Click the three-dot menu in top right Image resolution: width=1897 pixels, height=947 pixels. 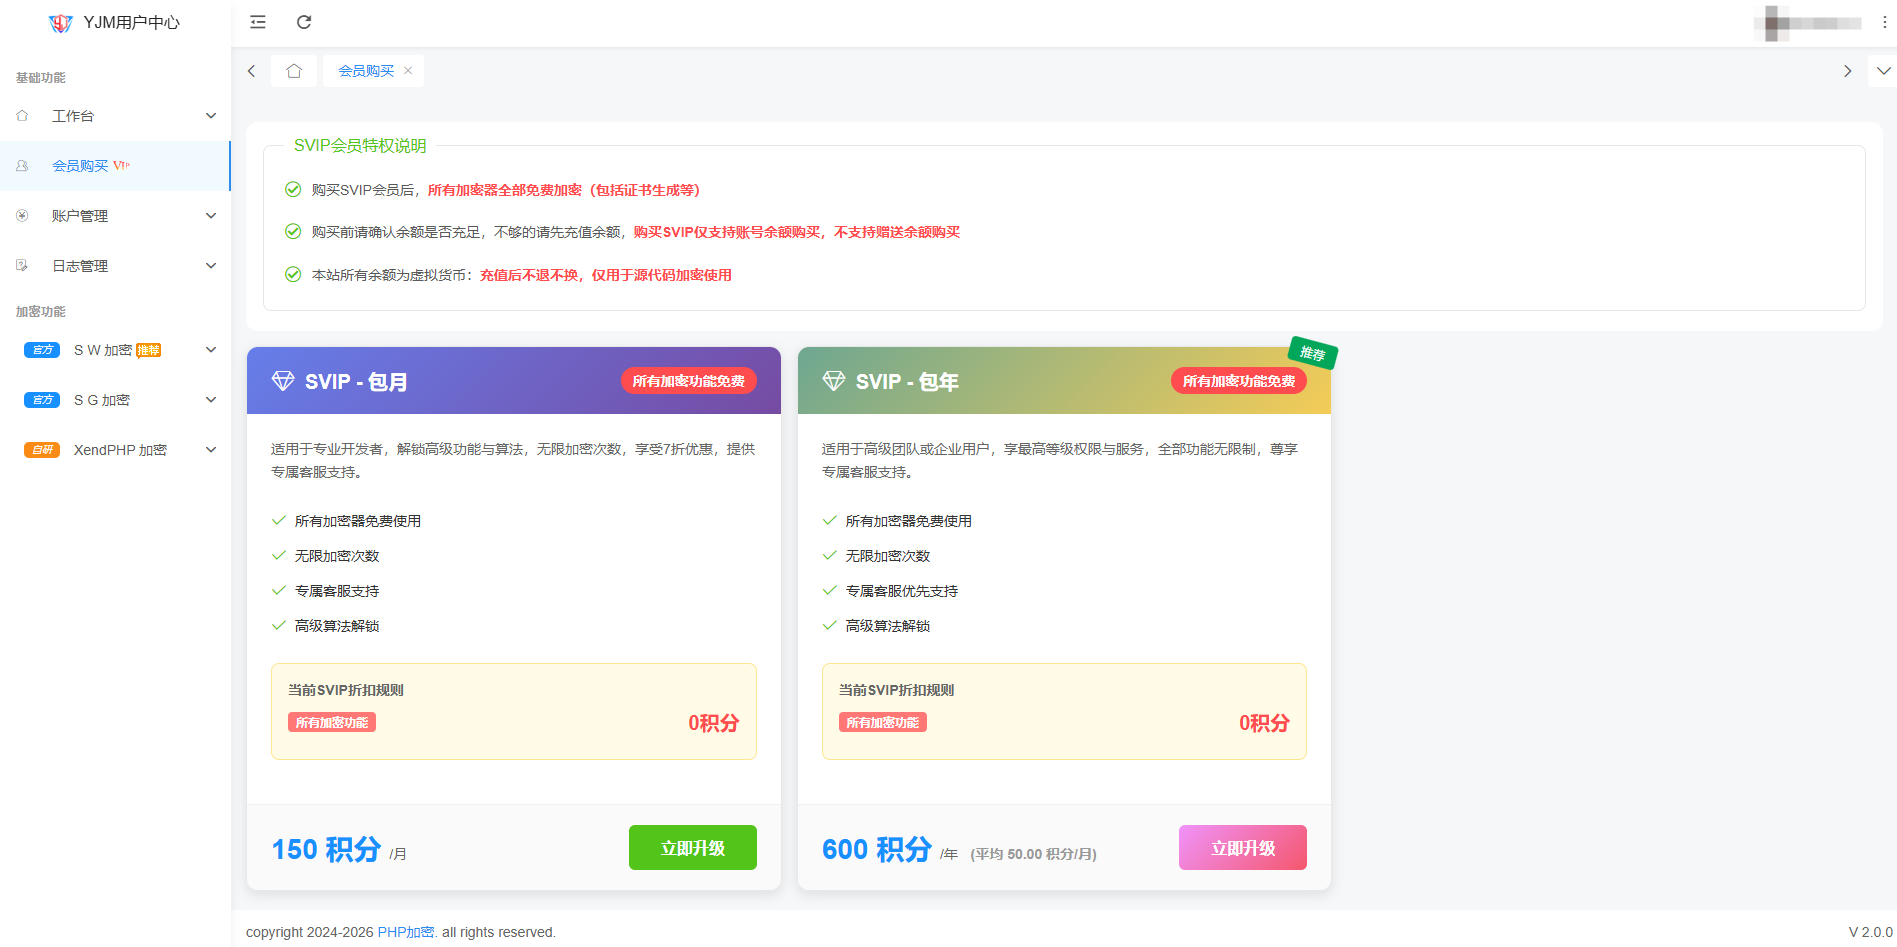[x=1884, y=22]
